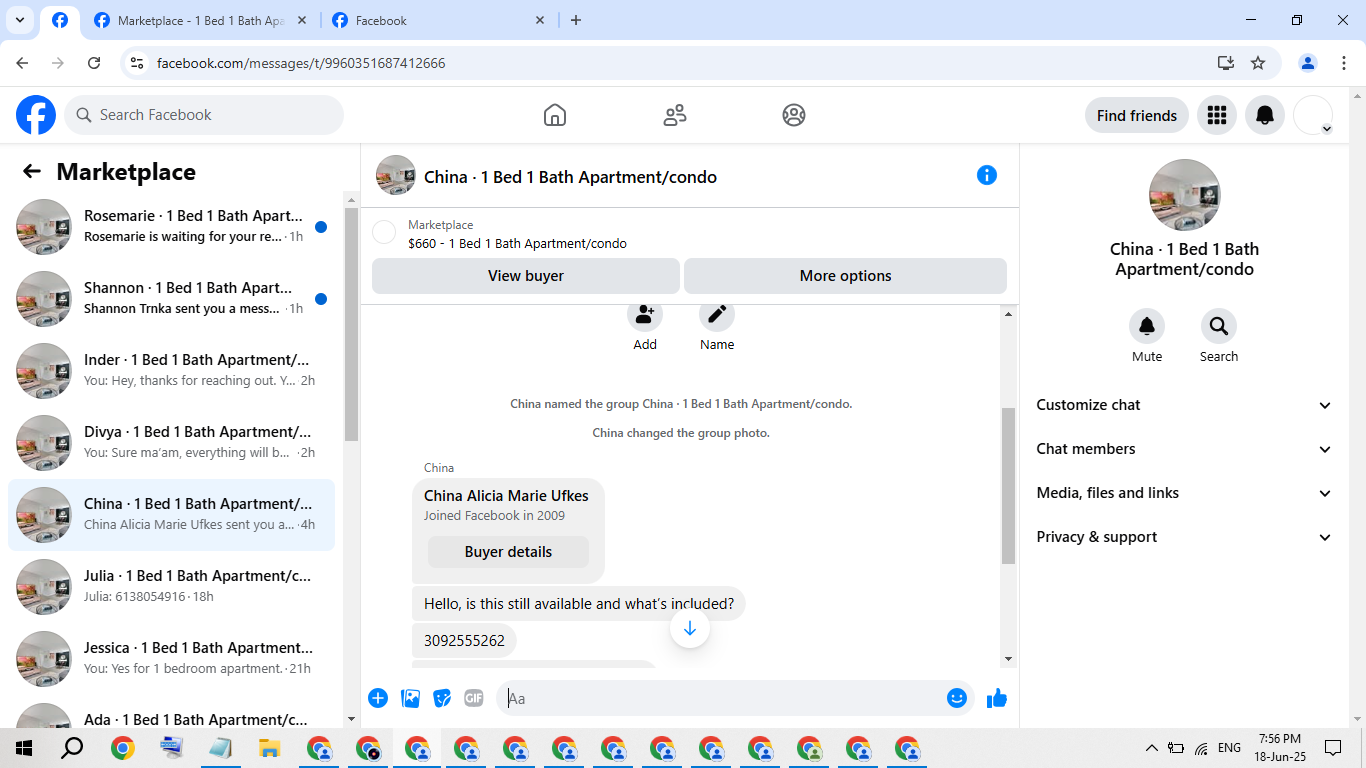Go back with the browser back arrow

click(22, 63)
